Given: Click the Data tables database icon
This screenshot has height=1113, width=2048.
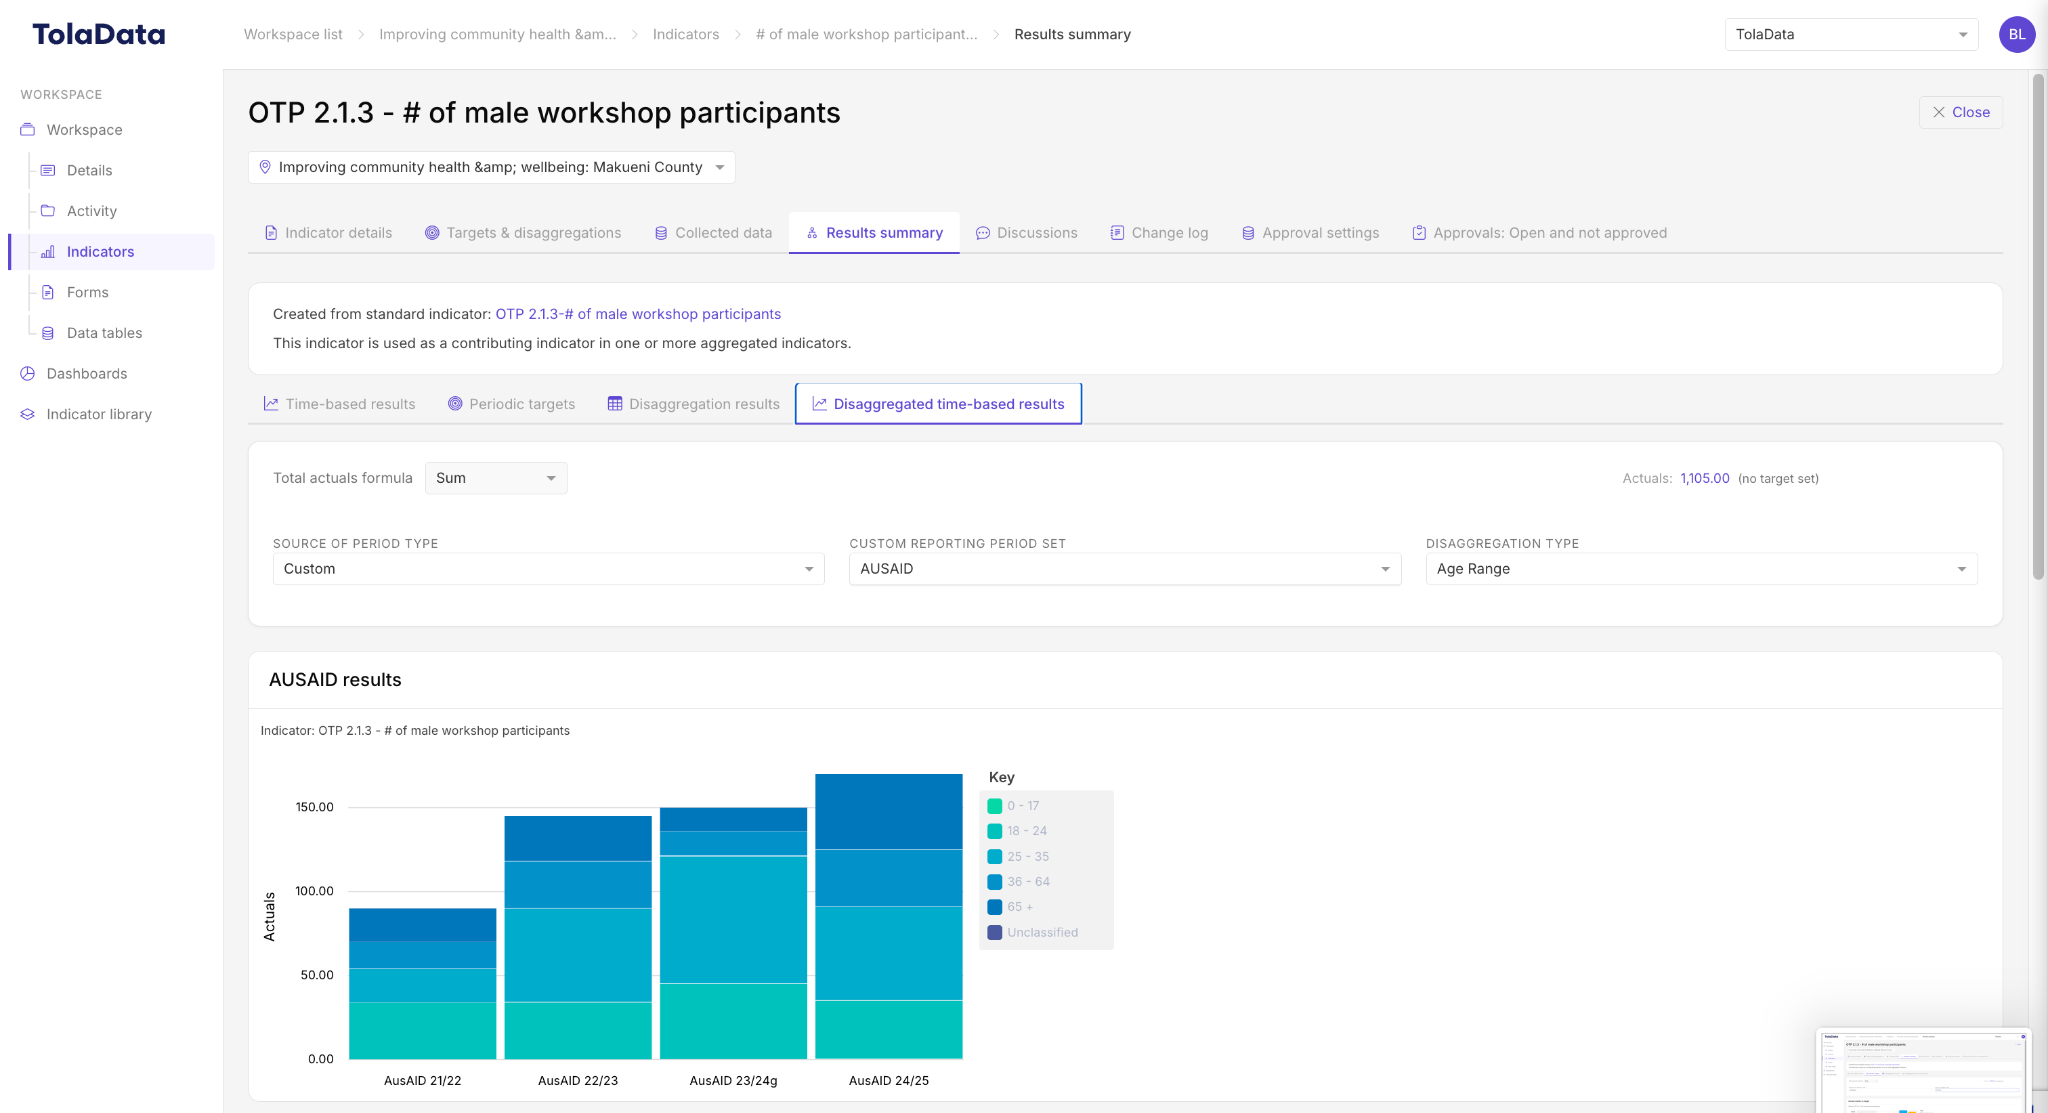Looking at the screenshot, I should tap(48, 333).
